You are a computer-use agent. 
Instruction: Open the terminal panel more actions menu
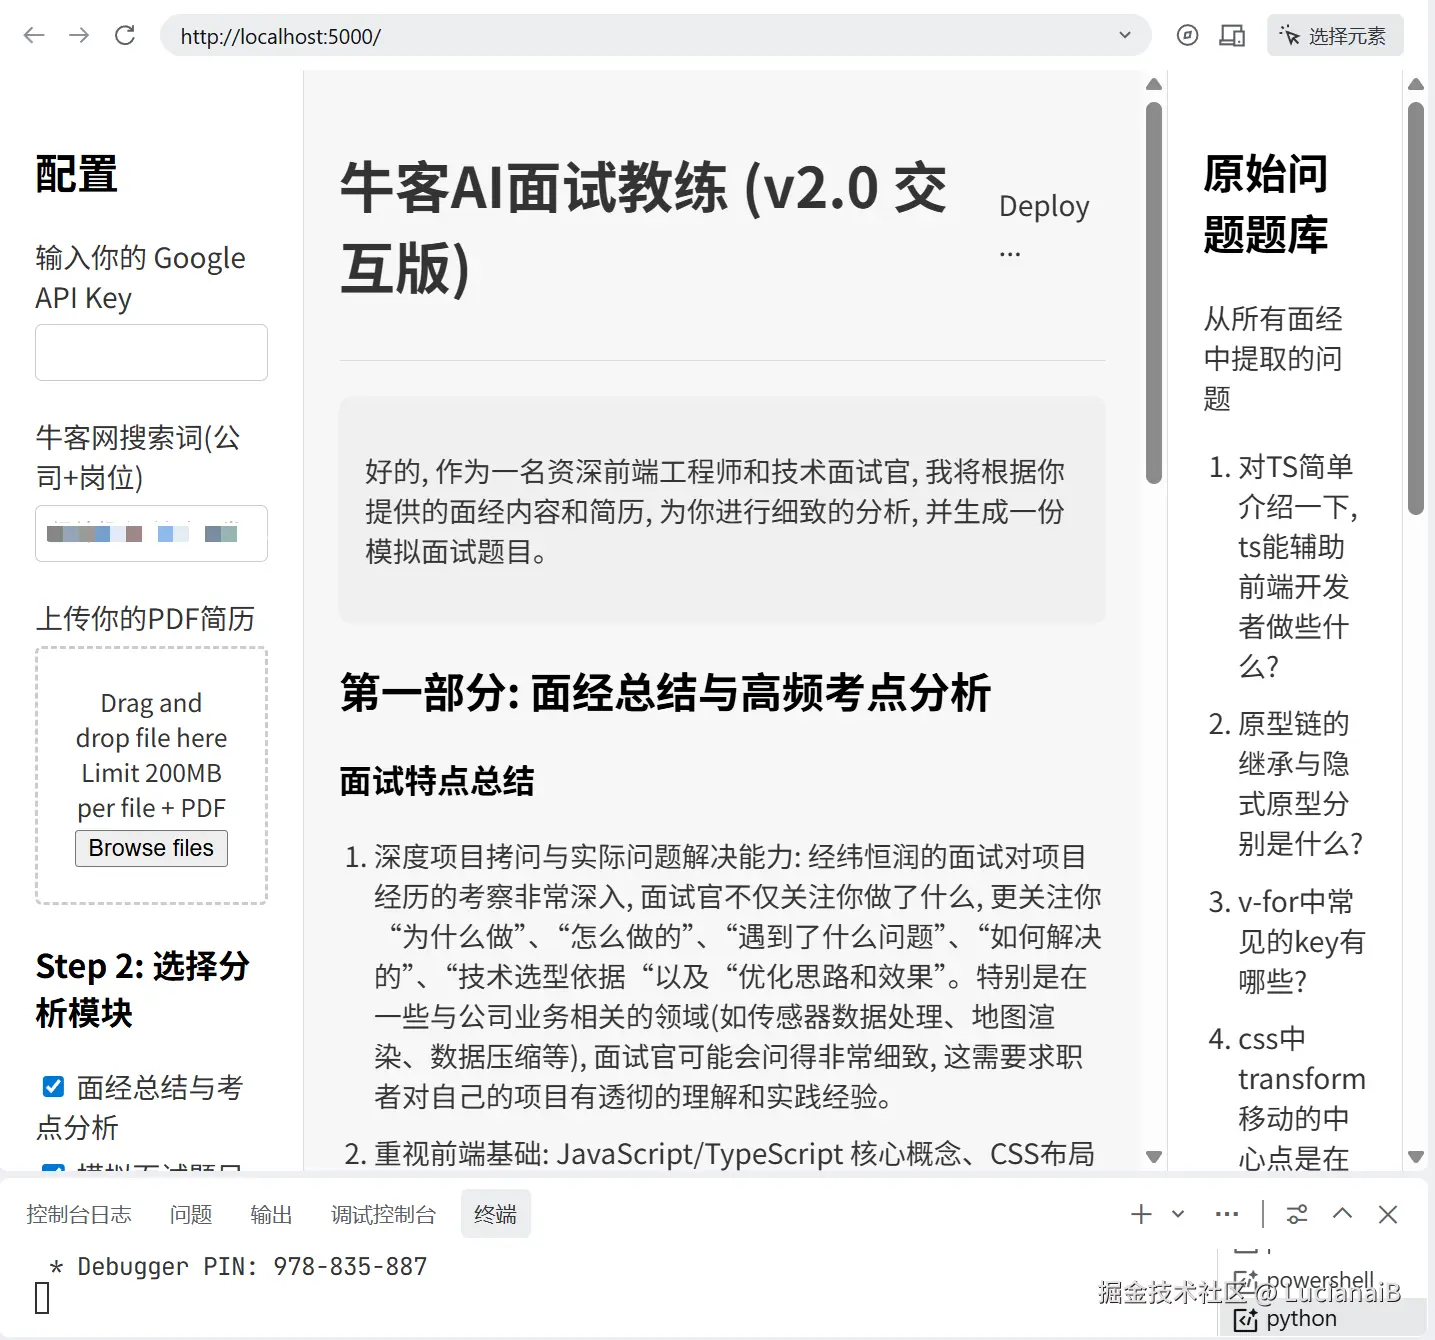coord(1227,1214)
